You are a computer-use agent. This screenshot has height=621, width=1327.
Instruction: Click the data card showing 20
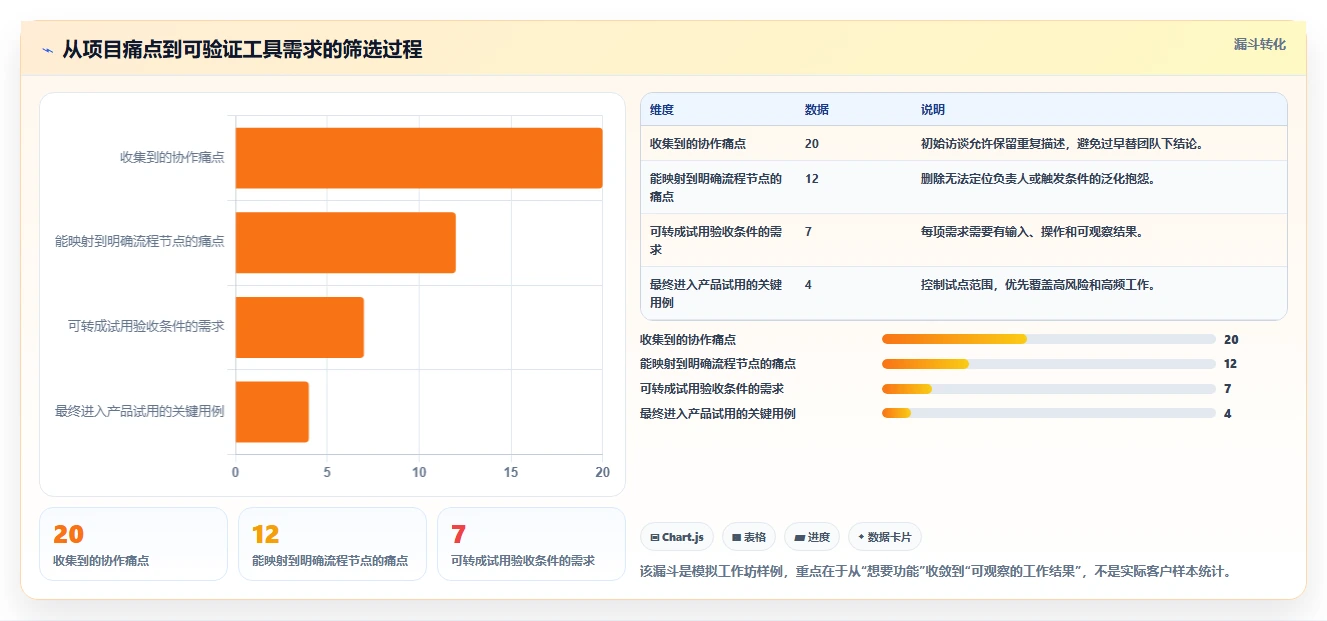[x=134, y=544]
